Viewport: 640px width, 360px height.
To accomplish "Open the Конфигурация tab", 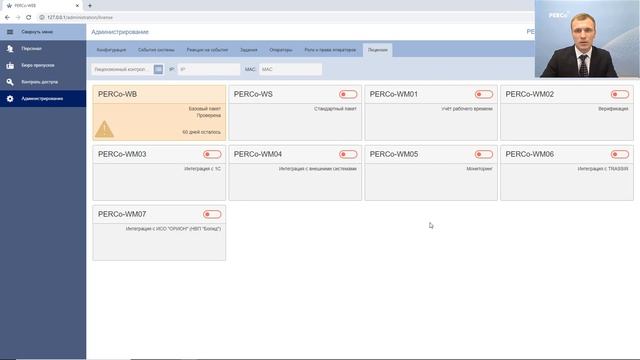I will (111, 50).
